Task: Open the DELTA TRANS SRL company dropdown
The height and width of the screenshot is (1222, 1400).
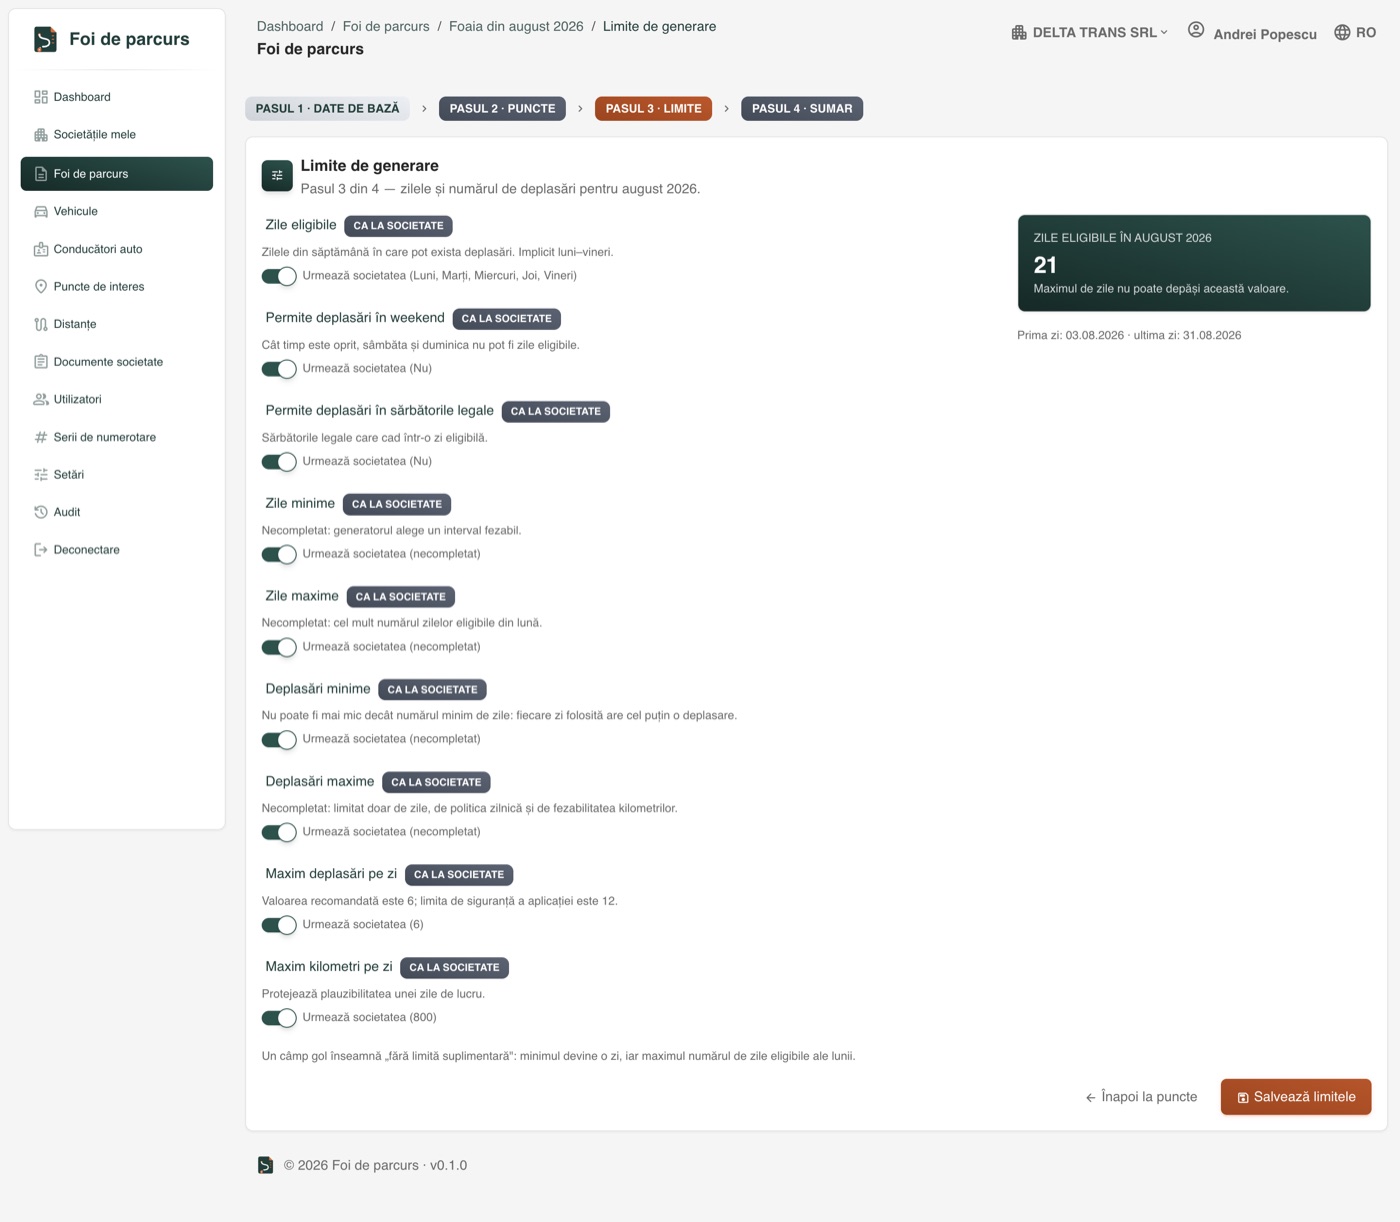Action: (1089, 32)
